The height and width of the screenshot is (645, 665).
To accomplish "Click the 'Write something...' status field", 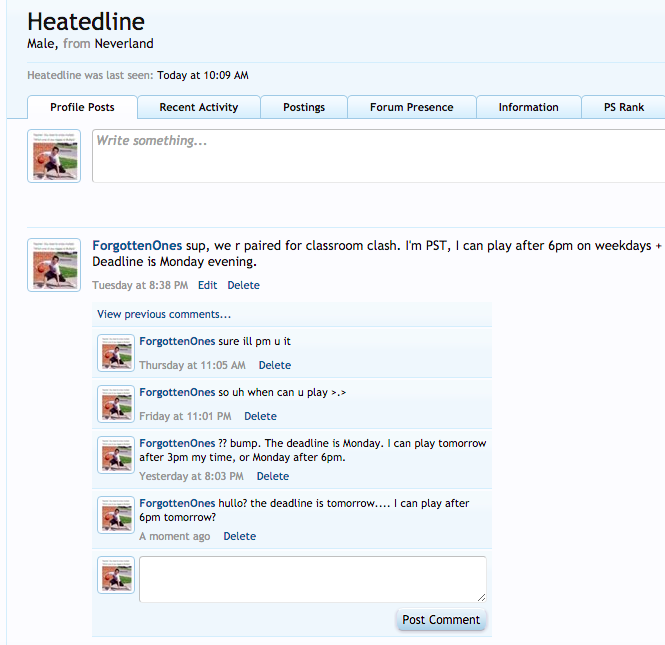I will pyautogui.click(x=378, y=156).
